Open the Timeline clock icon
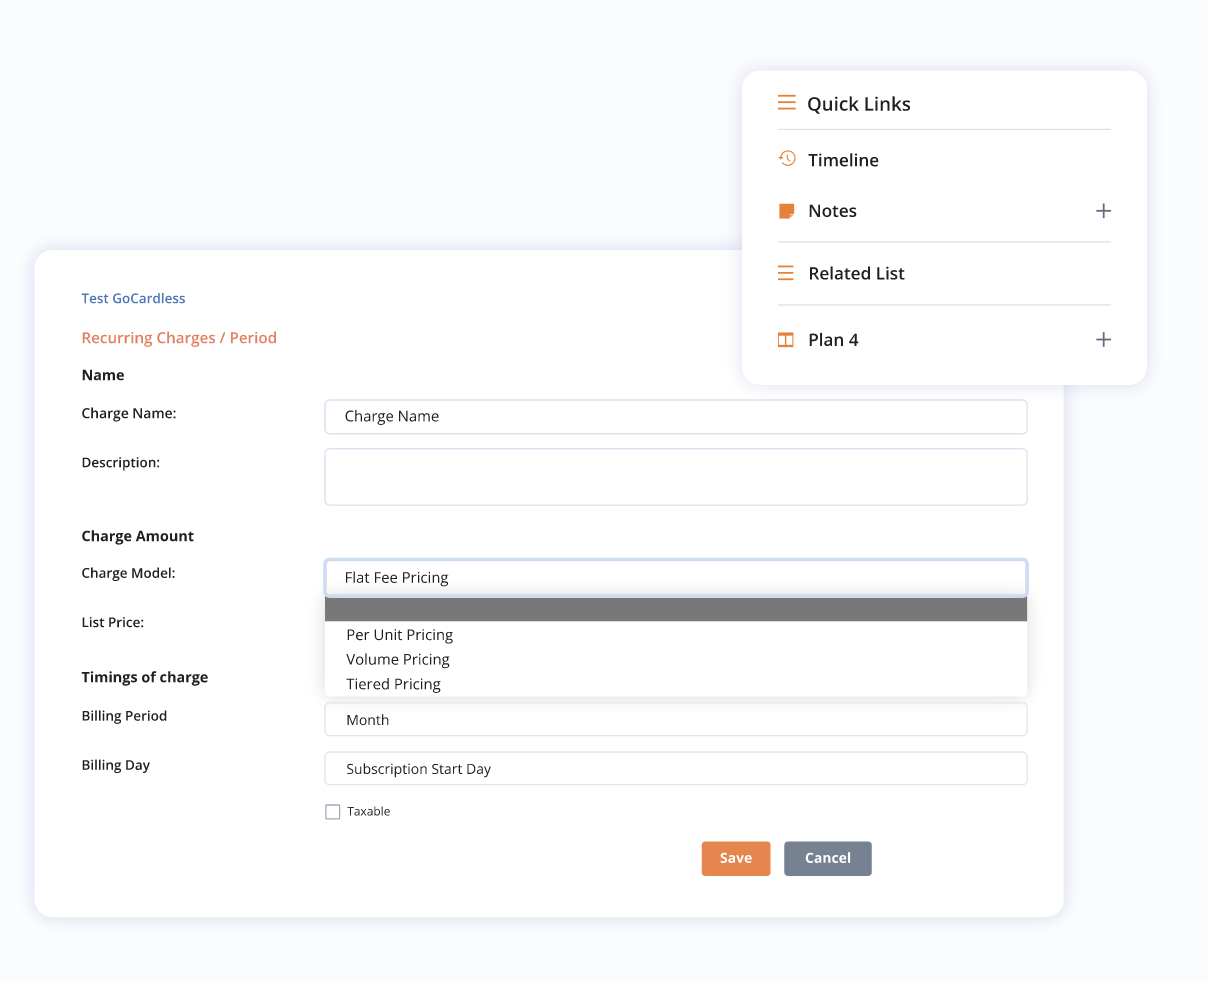This screenshot has width=1208, height=982. coord(786,158)
